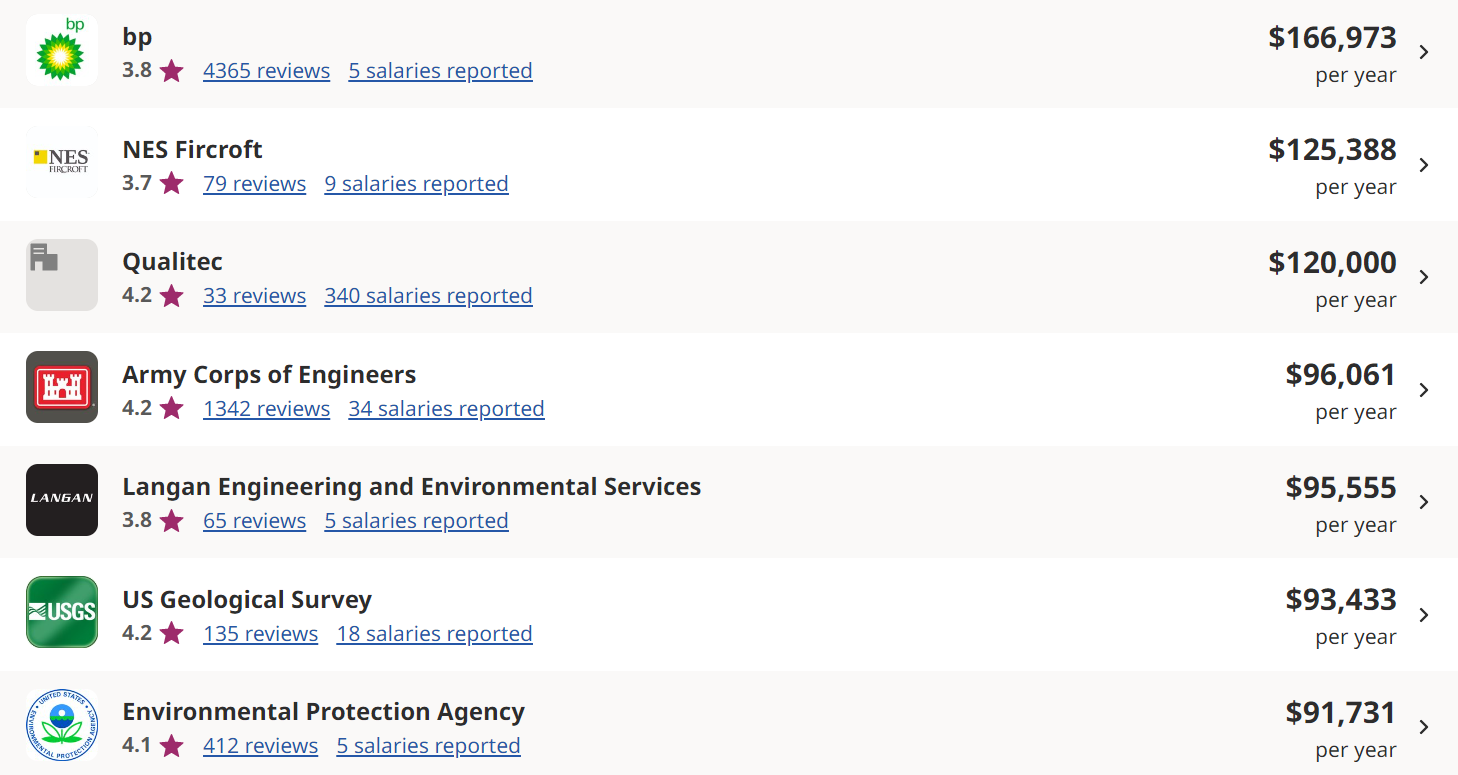Click the black Langan logo

[62, 500]
